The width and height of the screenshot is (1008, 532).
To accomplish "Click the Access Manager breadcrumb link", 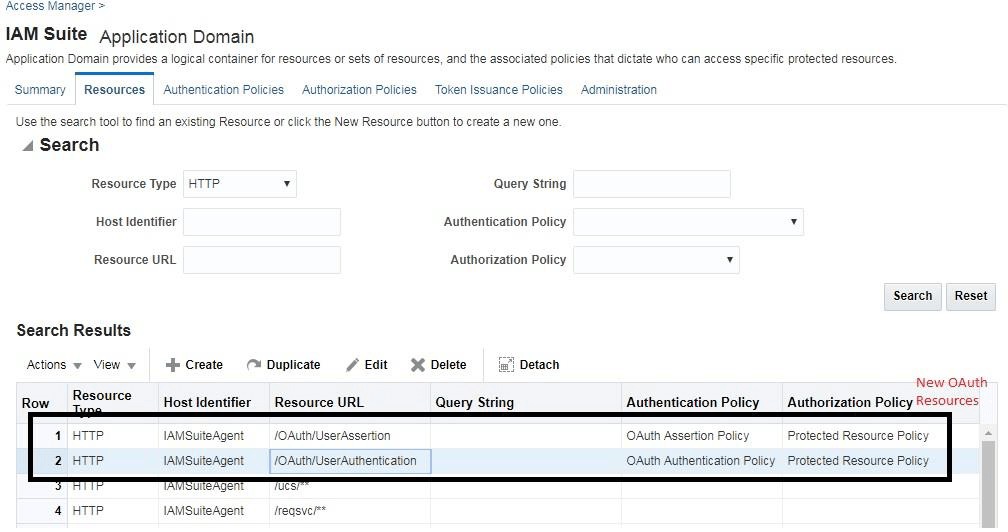I will [x=50, y=6].
